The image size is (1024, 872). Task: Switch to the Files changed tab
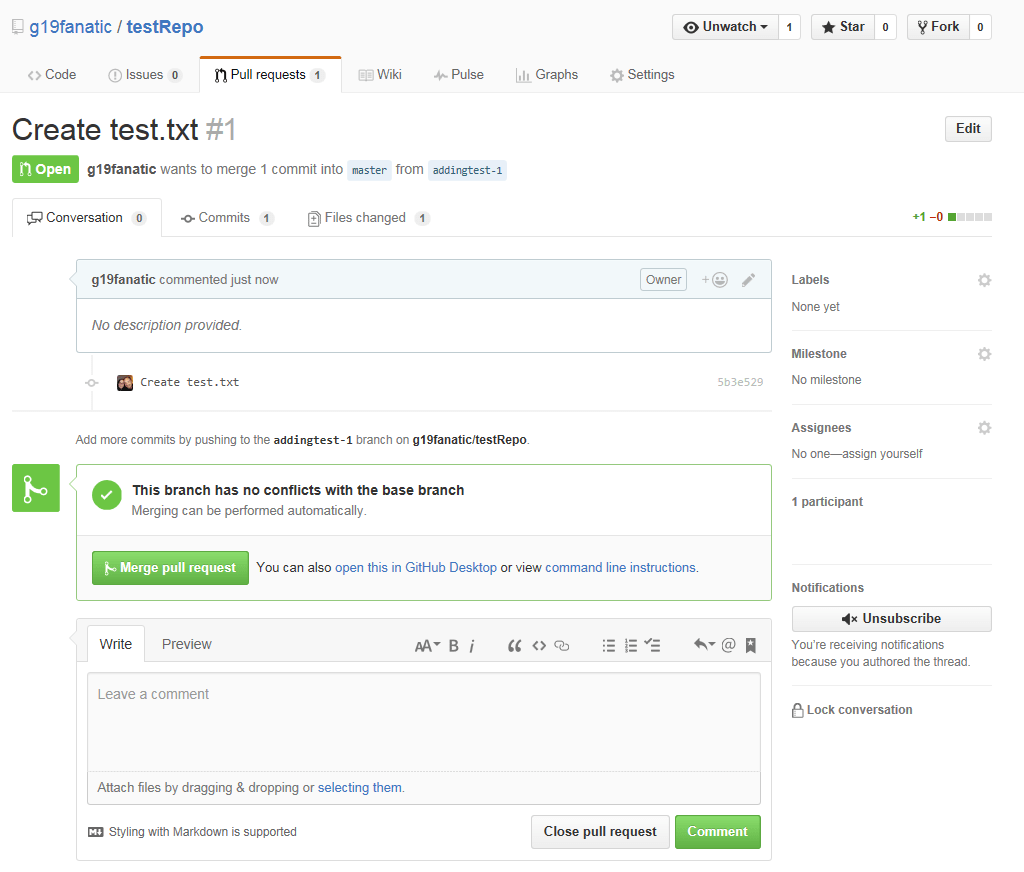(368, 218)
